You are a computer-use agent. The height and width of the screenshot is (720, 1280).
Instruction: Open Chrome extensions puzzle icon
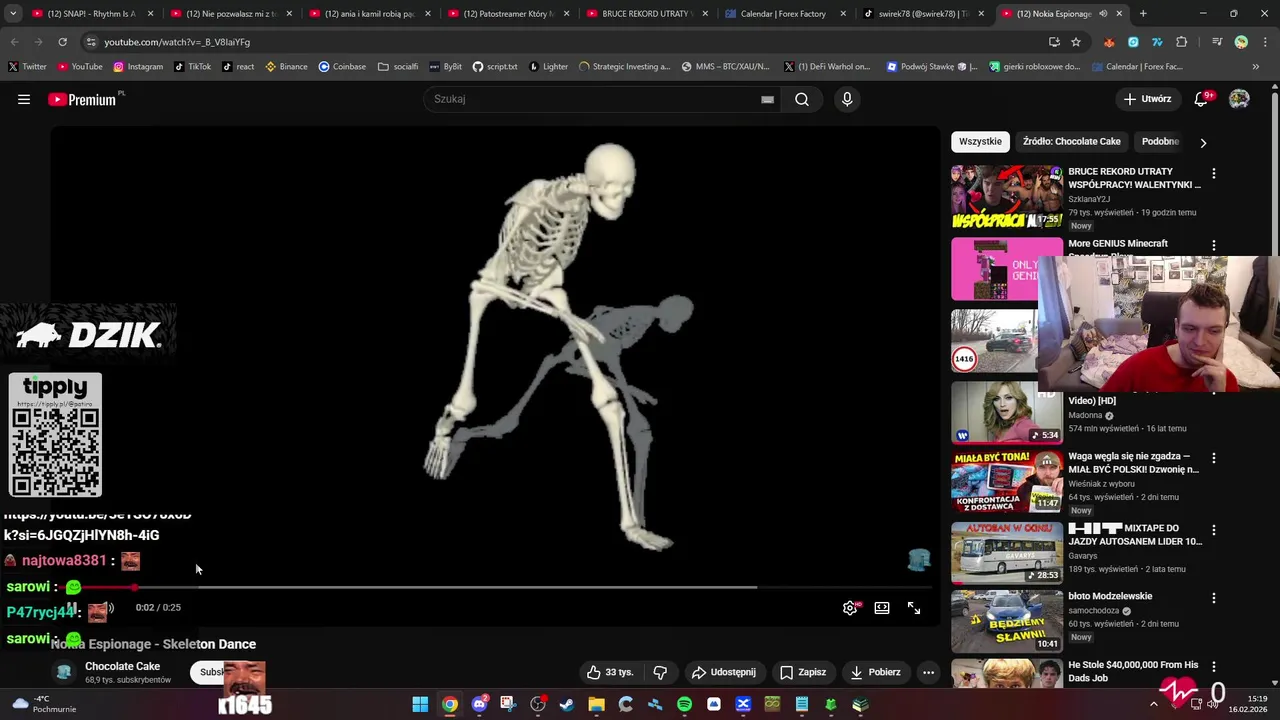pyautogui.click(x=1181, y=42)
